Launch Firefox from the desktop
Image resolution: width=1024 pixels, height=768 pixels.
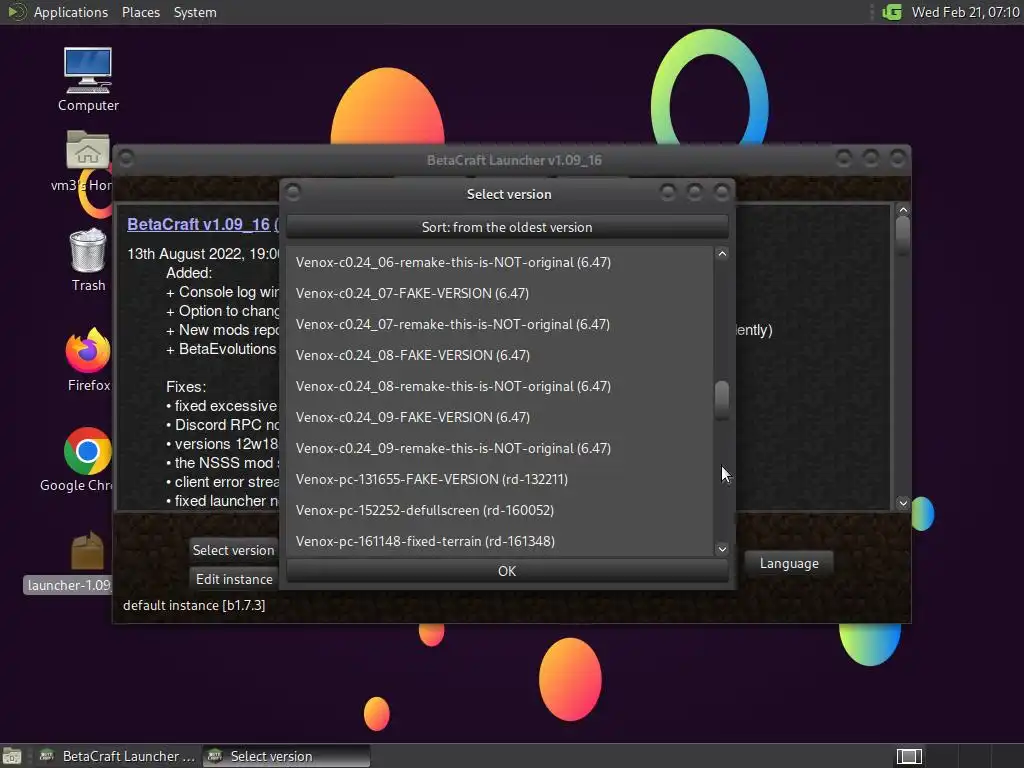tap(88, 359)
